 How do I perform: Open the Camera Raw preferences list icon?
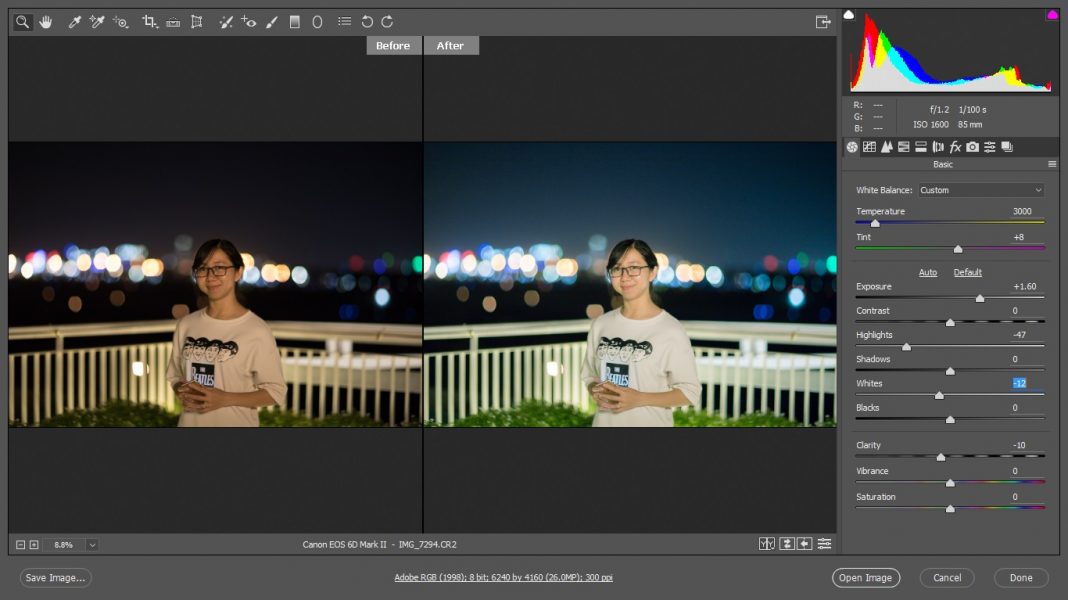tap(345, 22)
